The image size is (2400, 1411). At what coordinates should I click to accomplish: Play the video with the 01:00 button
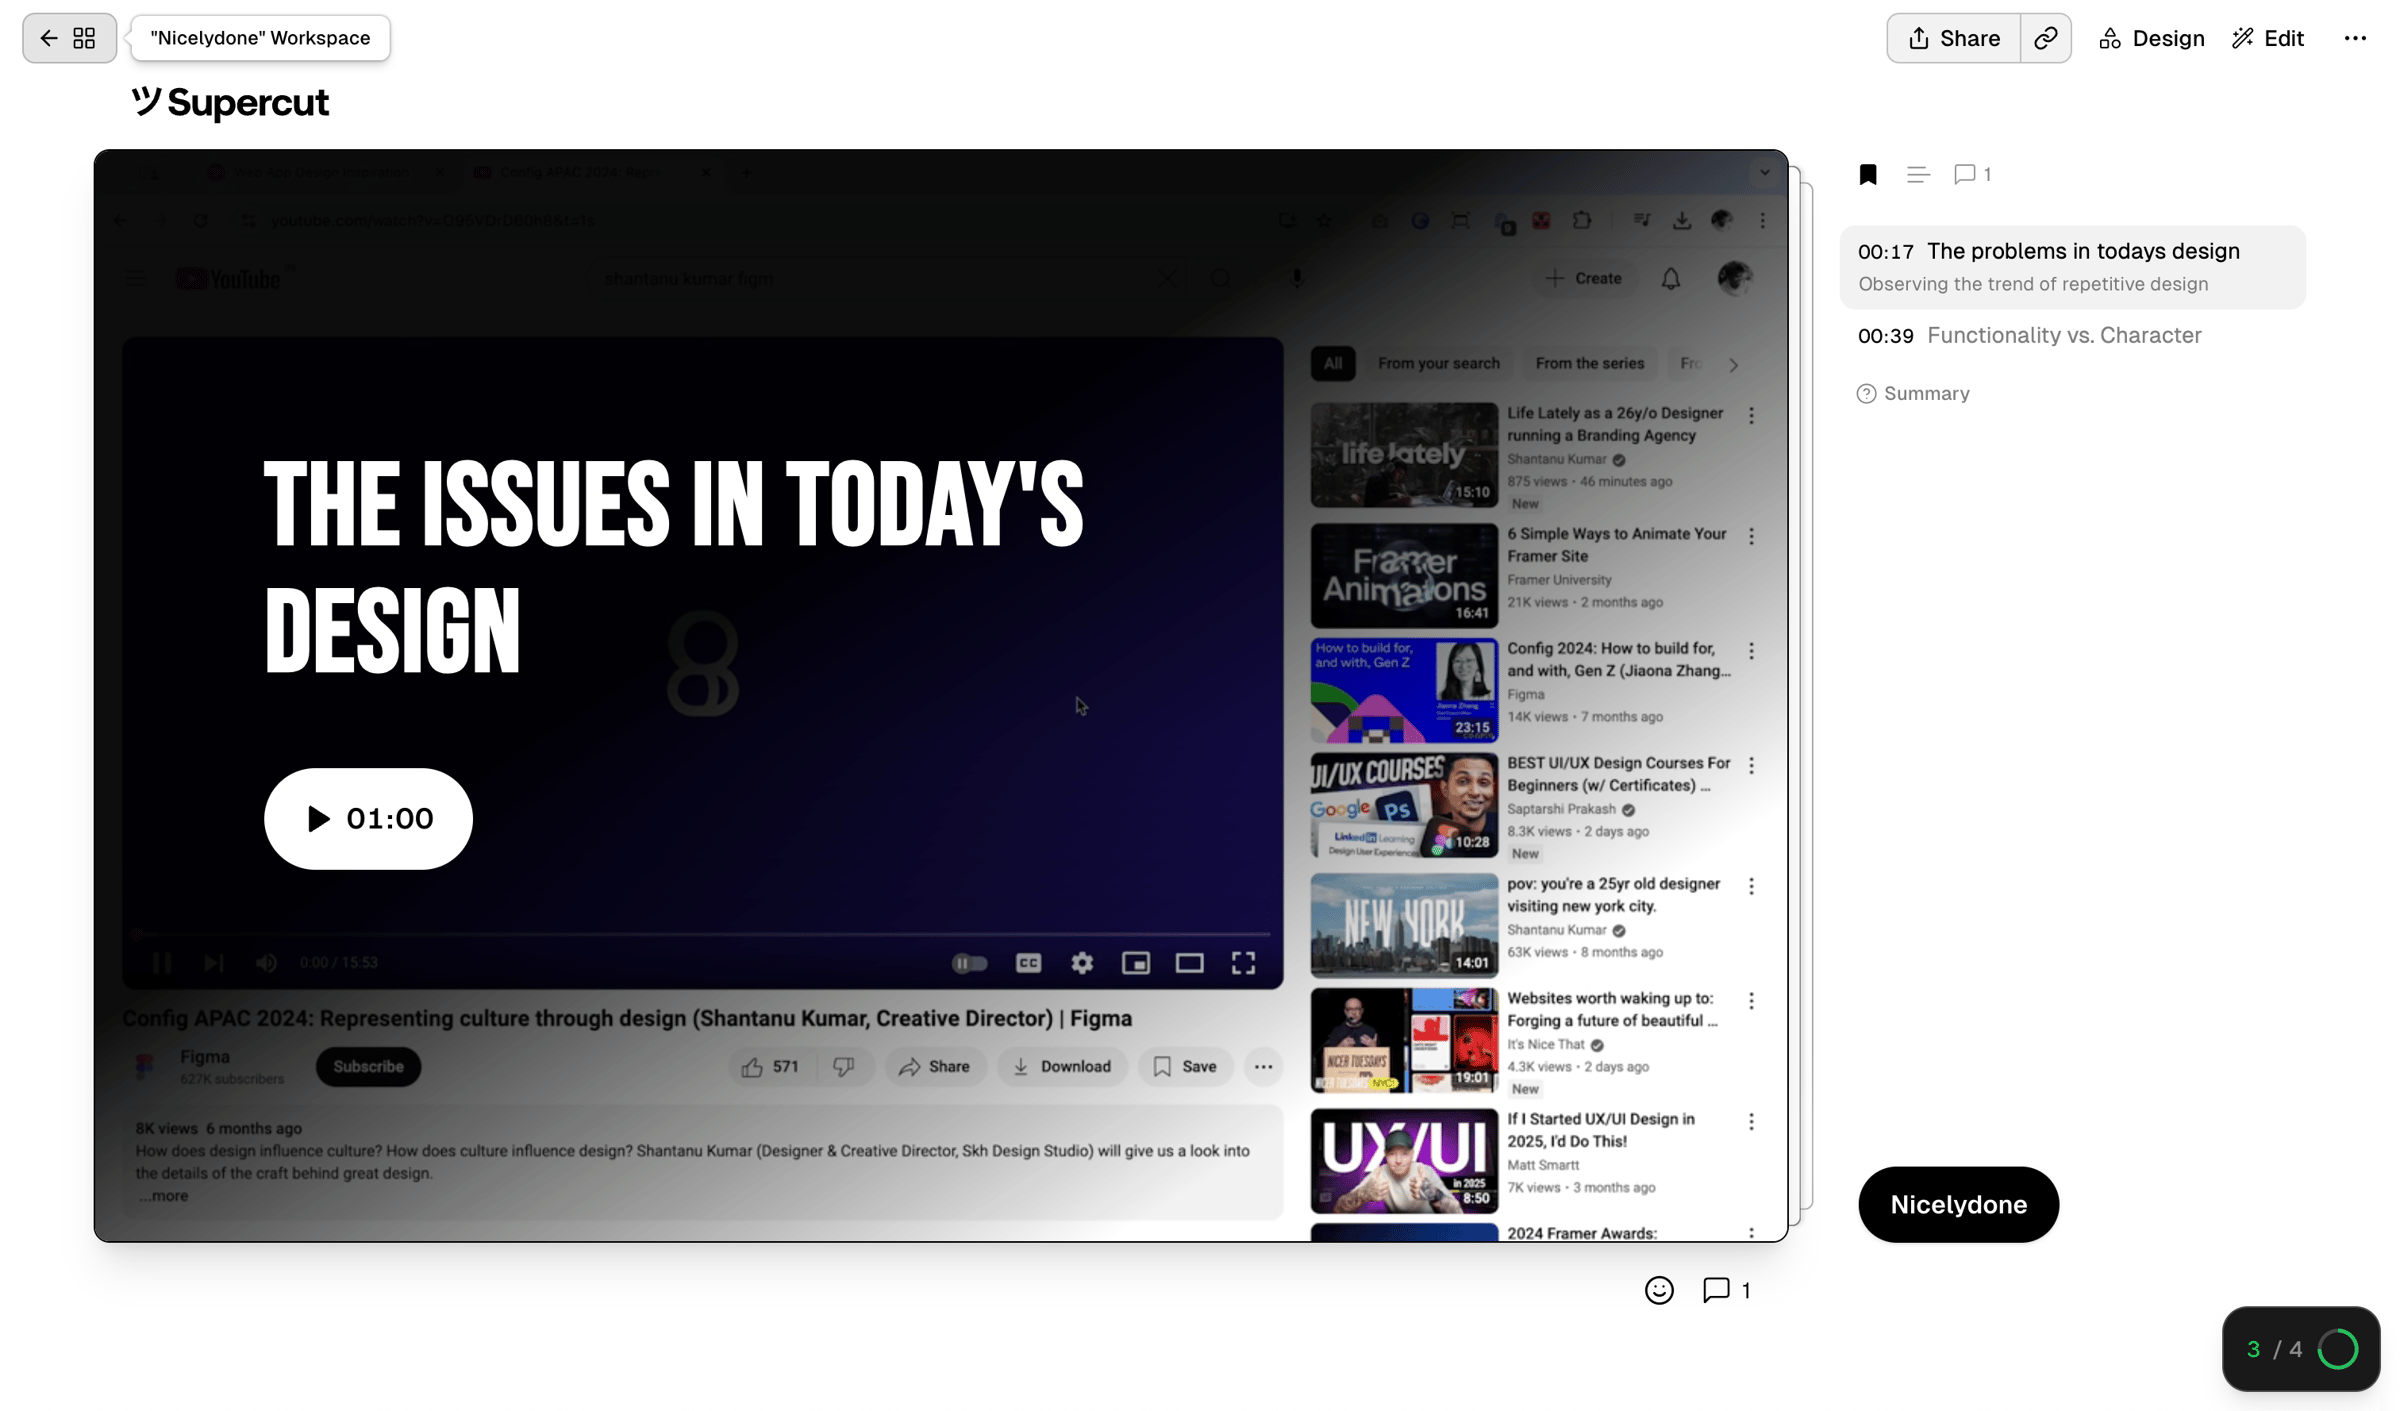pyautogui.click(x=368, y=819)
